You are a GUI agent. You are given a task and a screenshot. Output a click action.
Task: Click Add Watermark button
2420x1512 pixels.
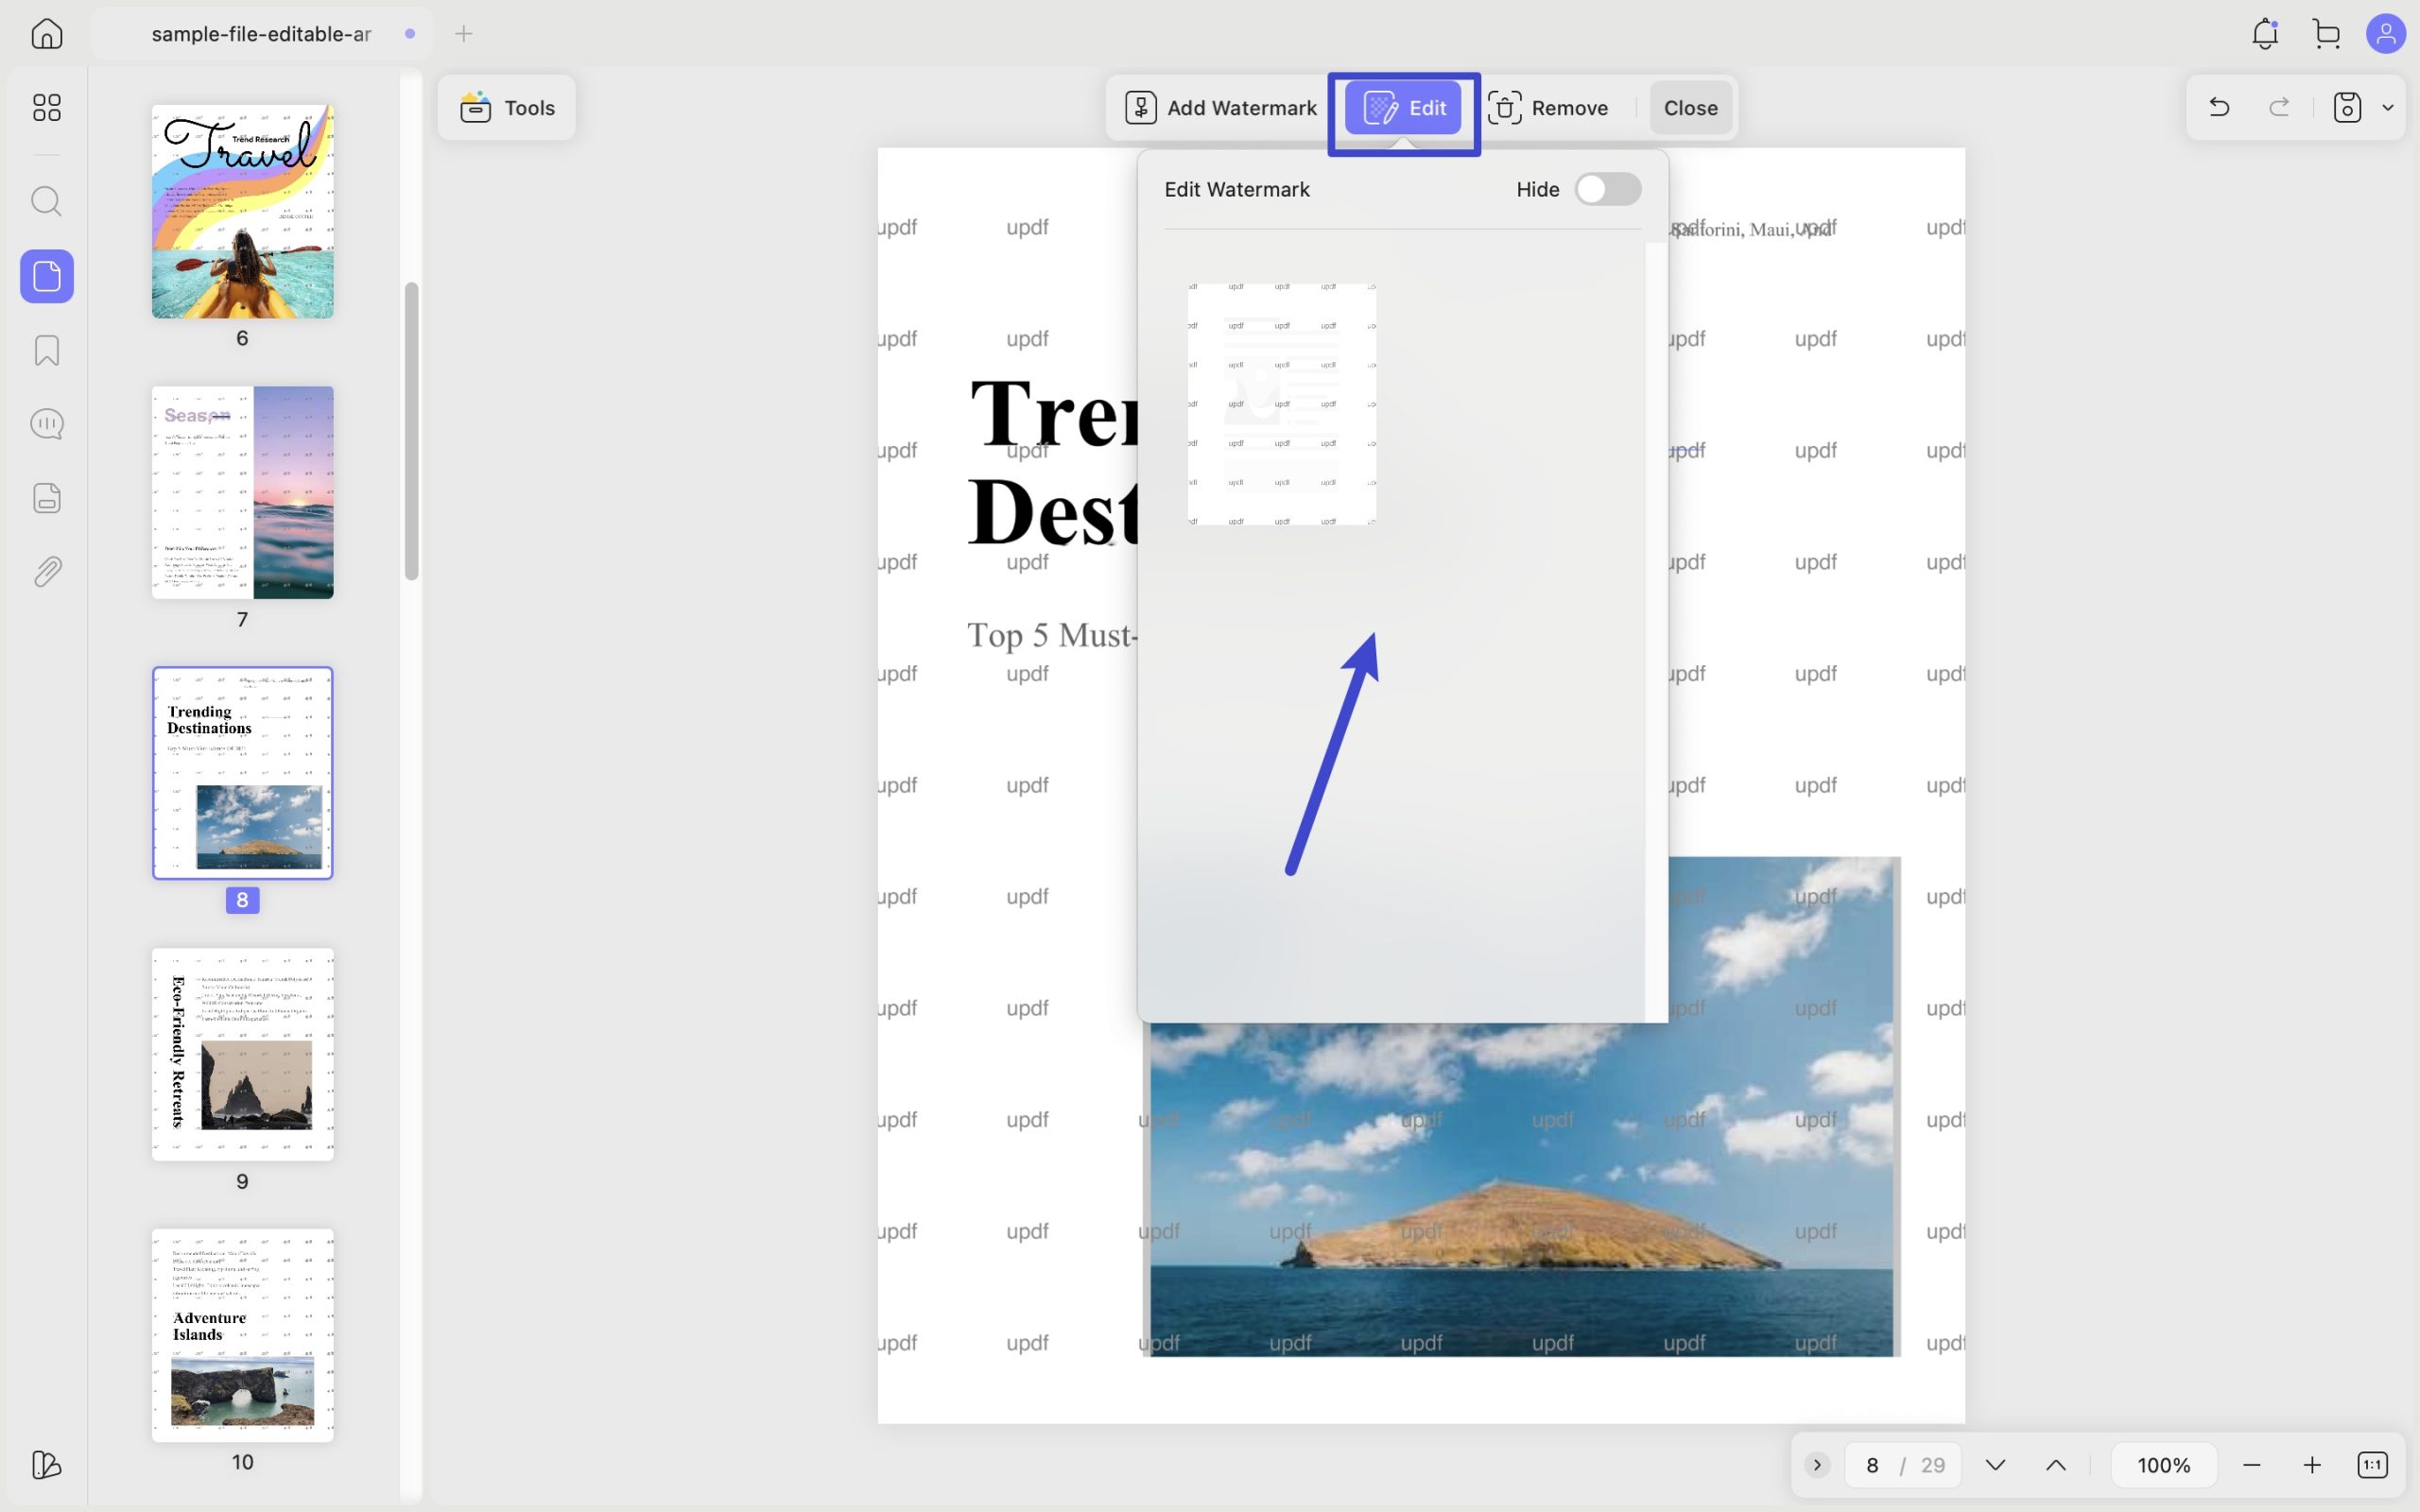point(1221,107)
